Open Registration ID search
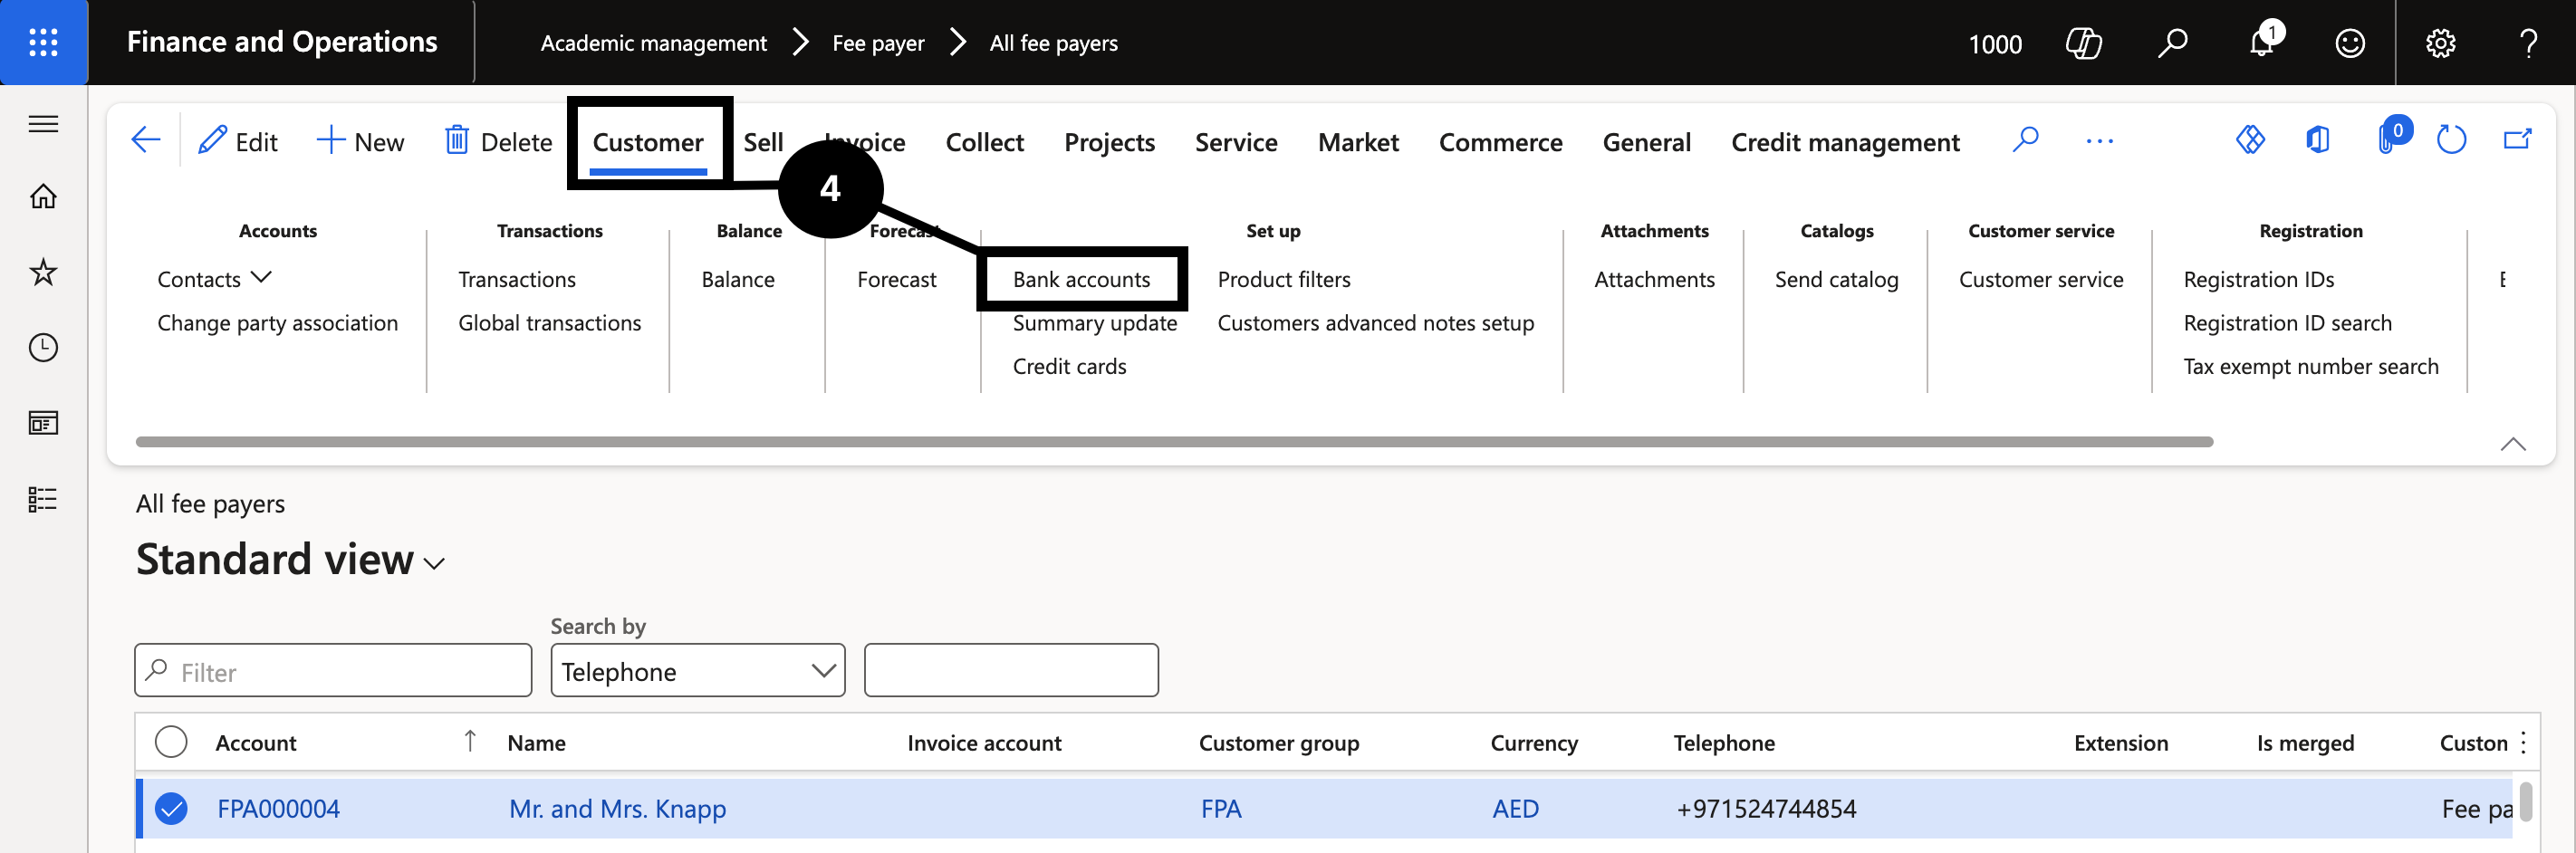2576x853 pixels. (2287, 322)
